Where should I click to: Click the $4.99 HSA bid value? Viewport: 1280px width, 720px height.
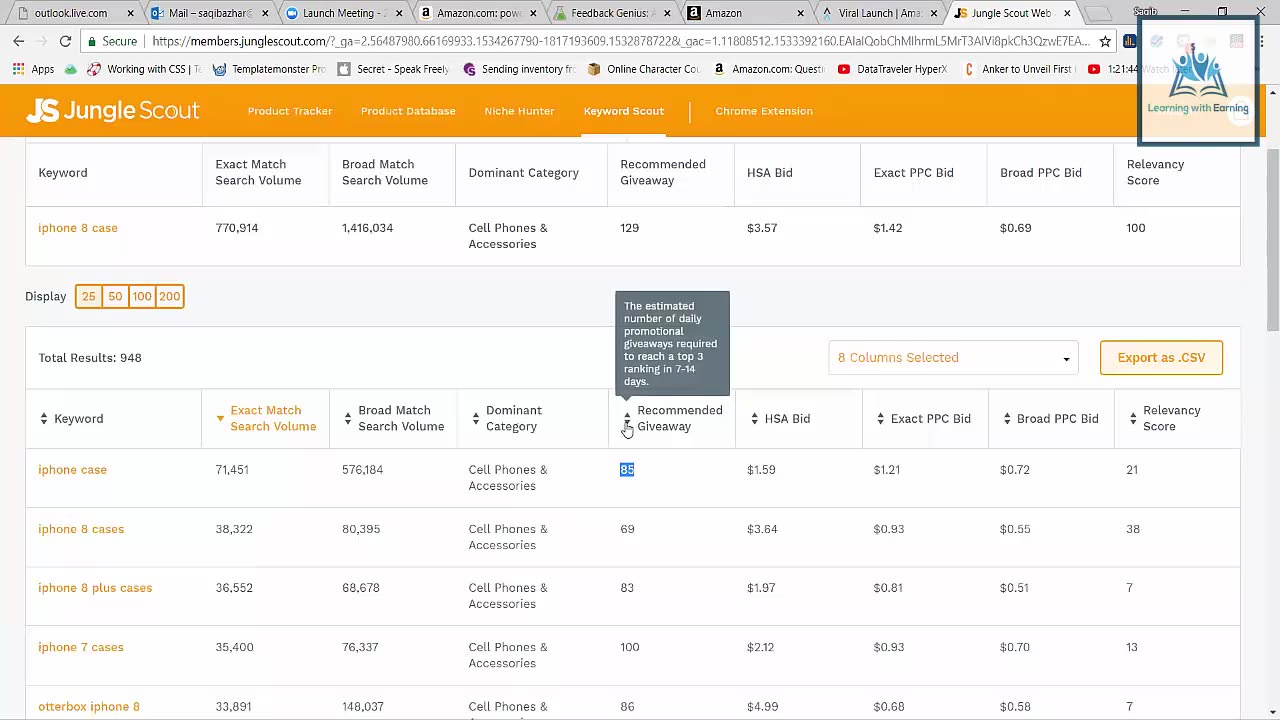coord(762,707)
